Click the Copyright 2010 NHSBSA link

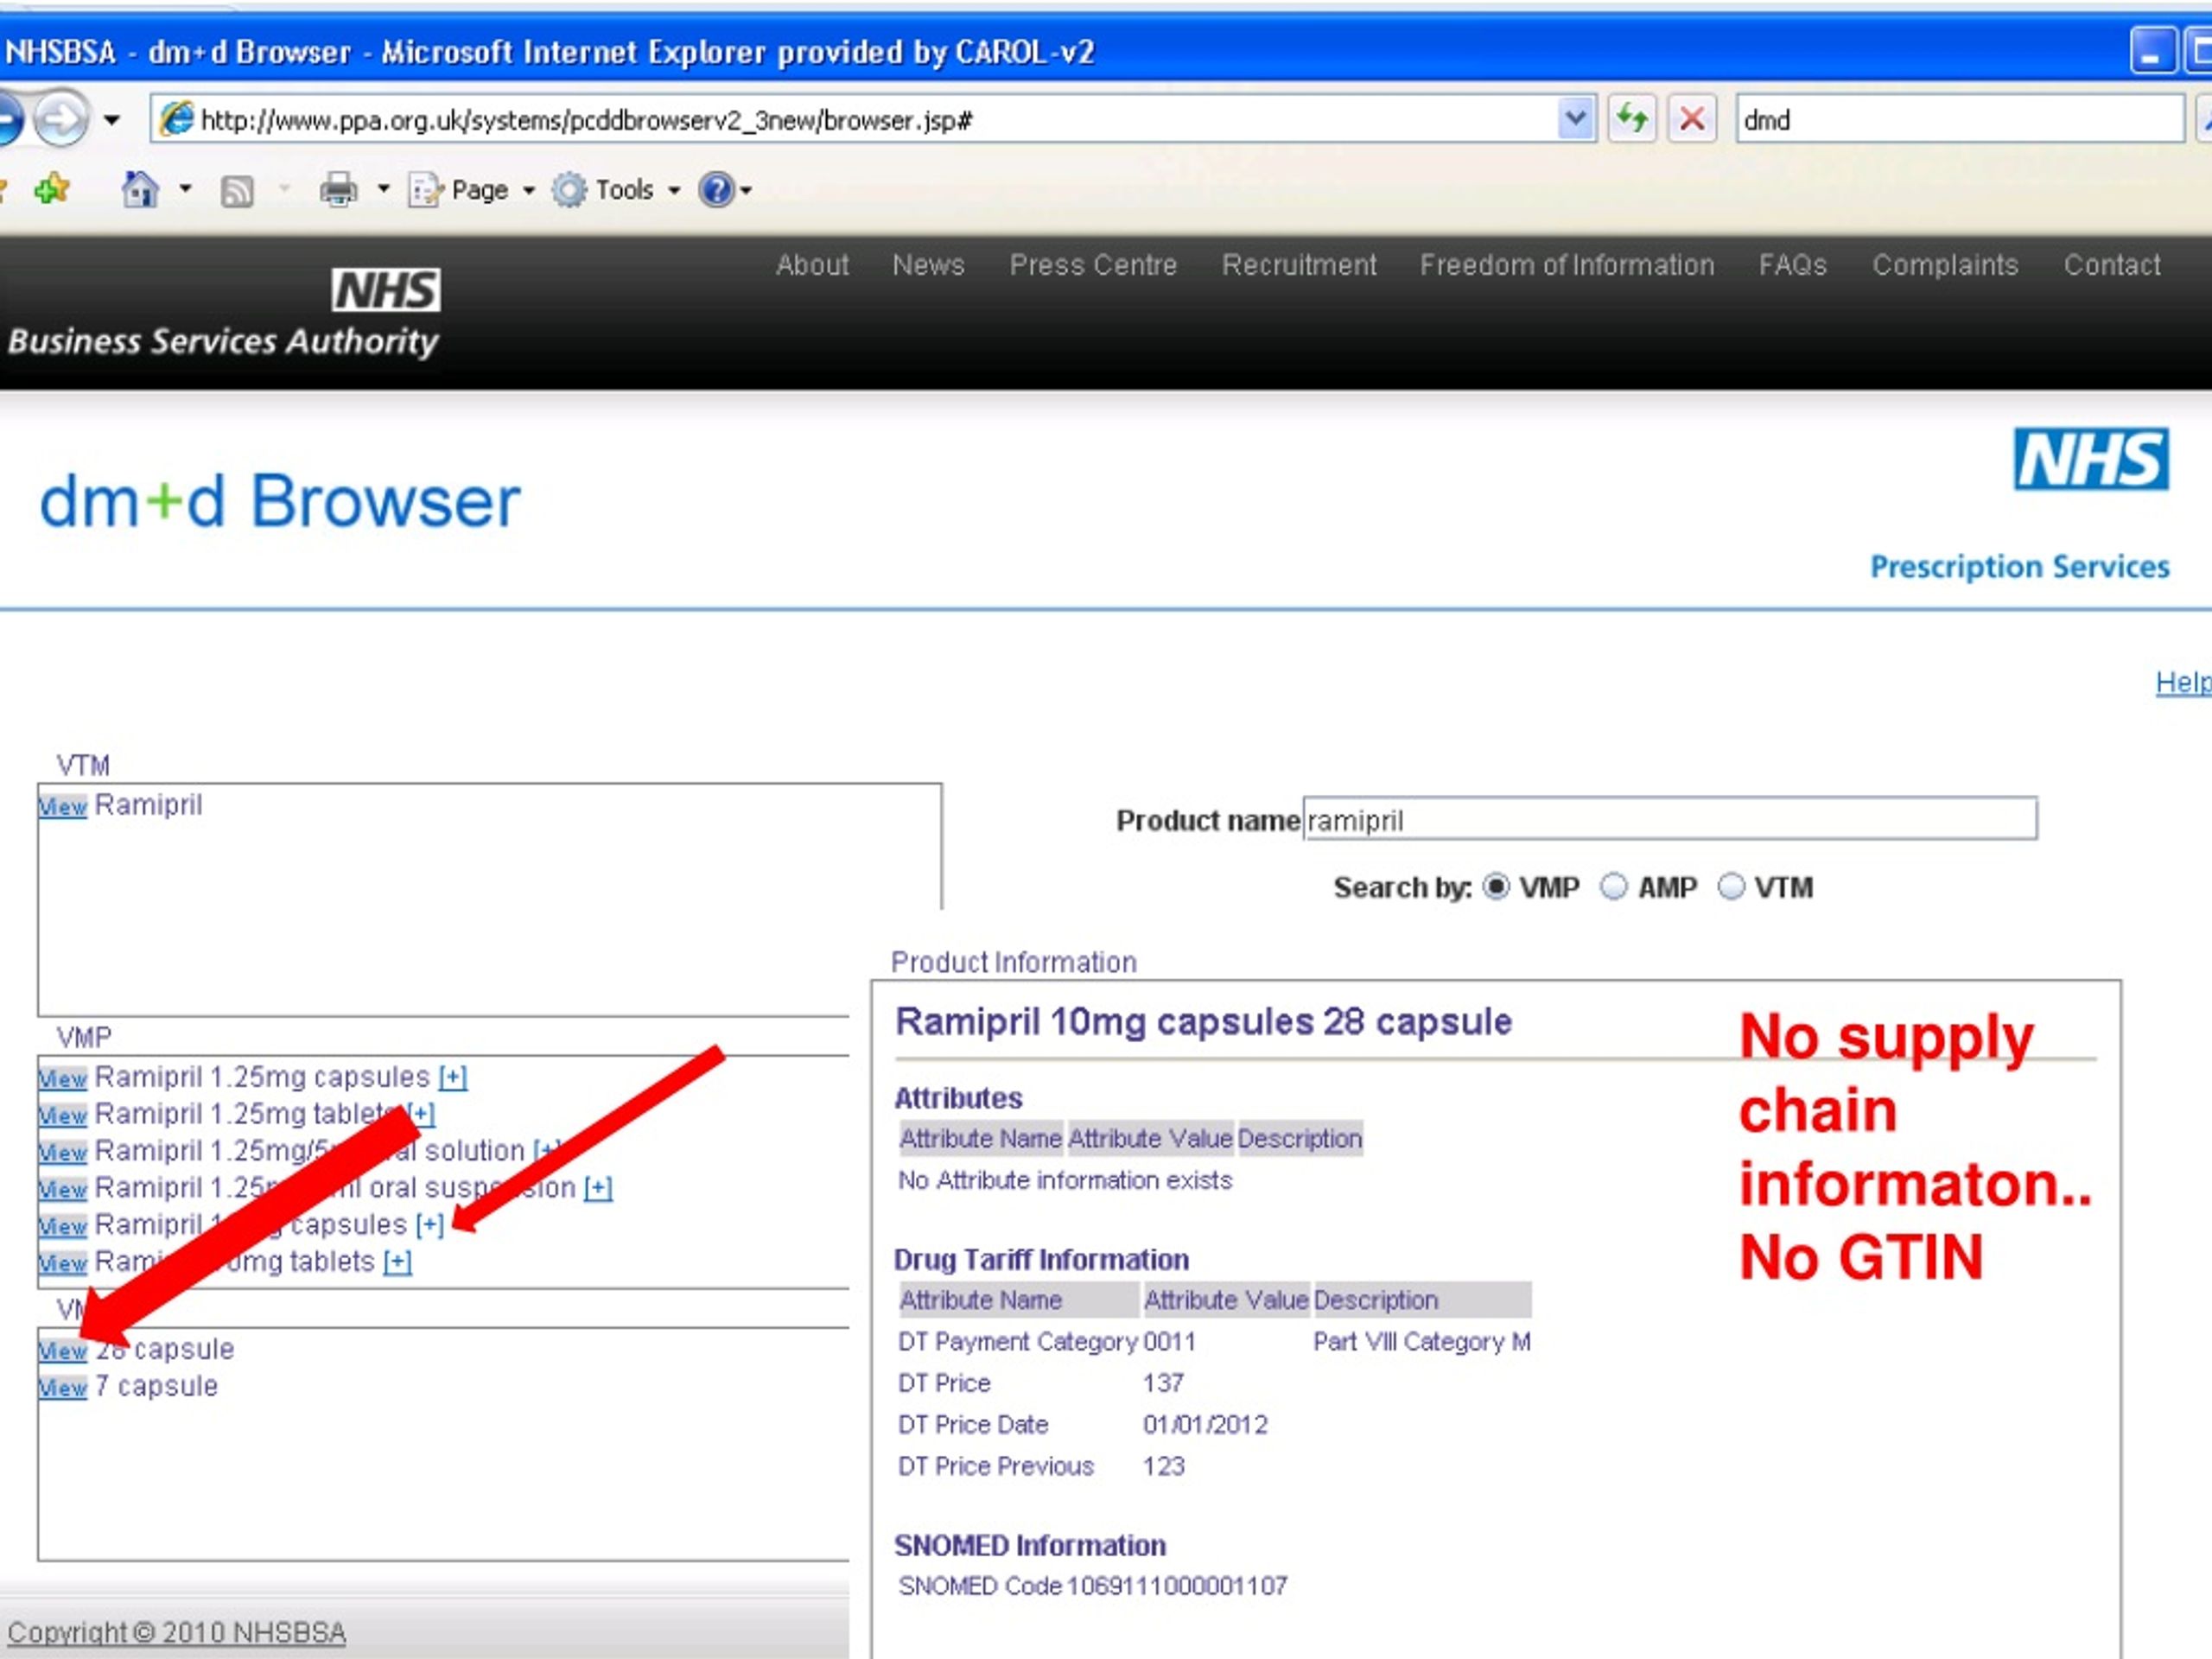176,1632
